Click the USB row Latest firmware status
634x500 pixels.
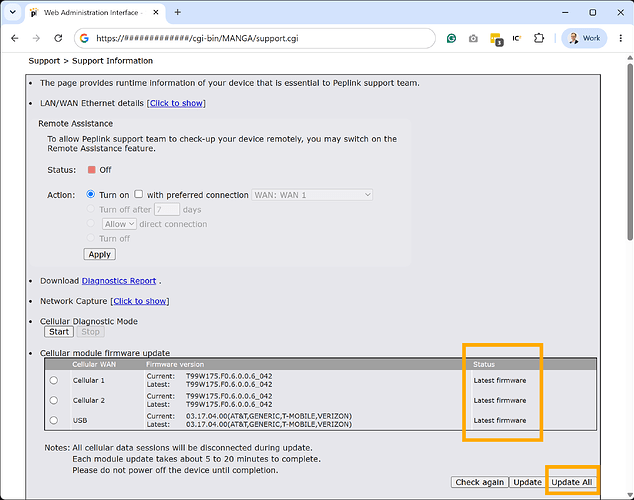pos(500,420)
